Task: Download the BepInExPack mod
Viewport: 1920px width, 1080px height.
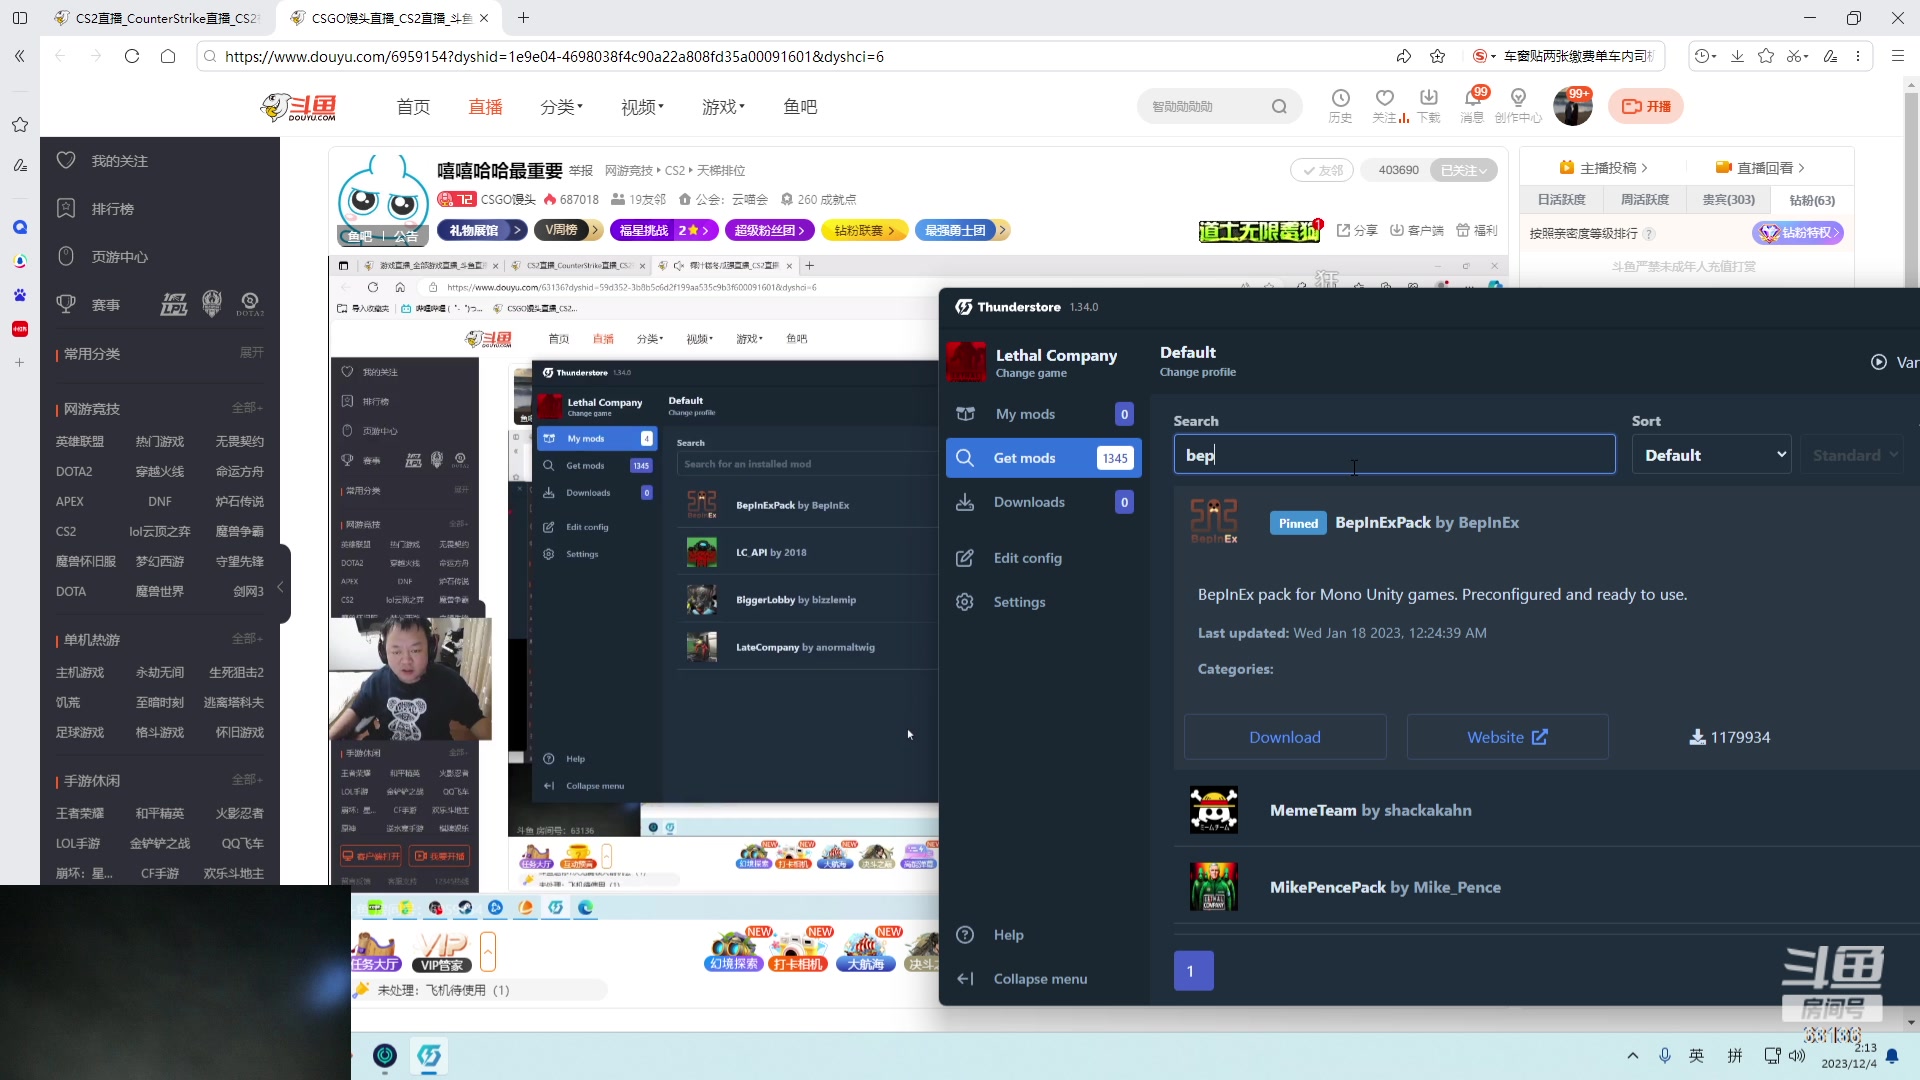Action: coord(1285,737)
